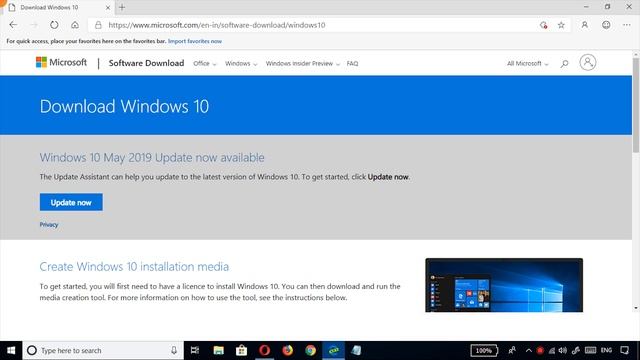Open the FAQ page
Image resolution: width=640 pixels, height=360 pixels.
(x=352, y=64)
